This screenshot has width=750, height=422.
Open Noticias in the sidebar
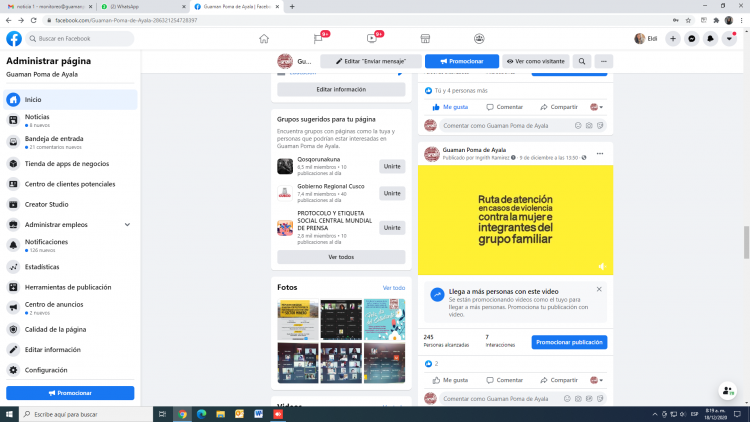70,120
